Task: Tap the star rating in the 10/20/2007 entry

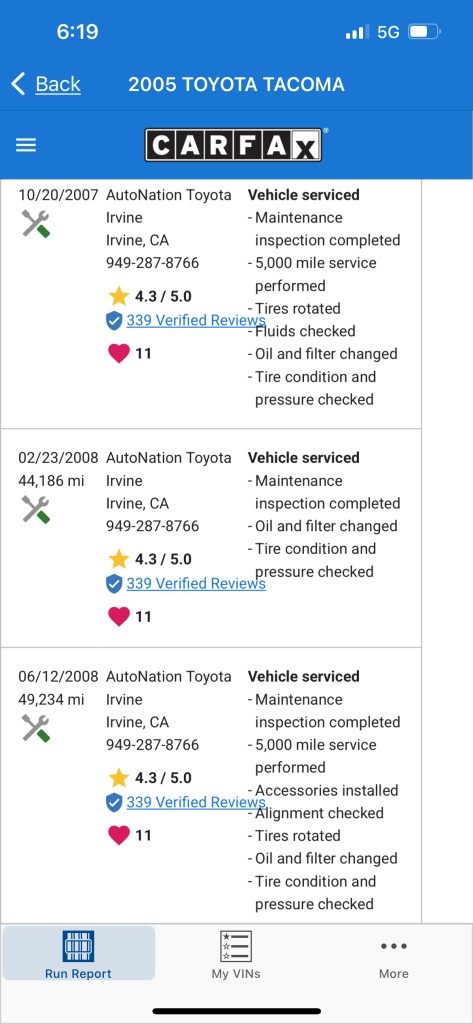Action: click(x=150, y=296)
